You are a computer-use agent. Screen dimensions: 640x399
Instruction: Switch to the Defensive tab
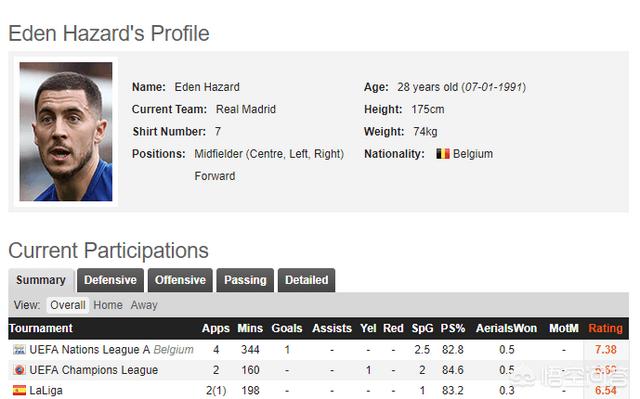pyautogui.click(x=110, y=280)
